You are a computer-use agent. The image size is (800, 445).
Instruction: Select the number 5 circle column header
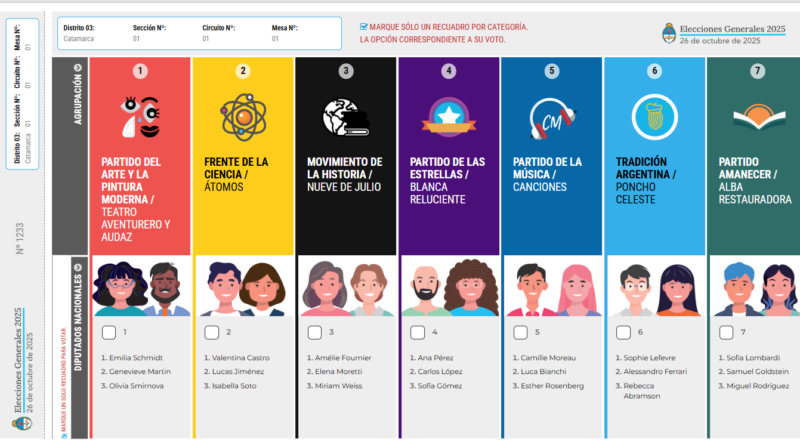click(552, 71)
